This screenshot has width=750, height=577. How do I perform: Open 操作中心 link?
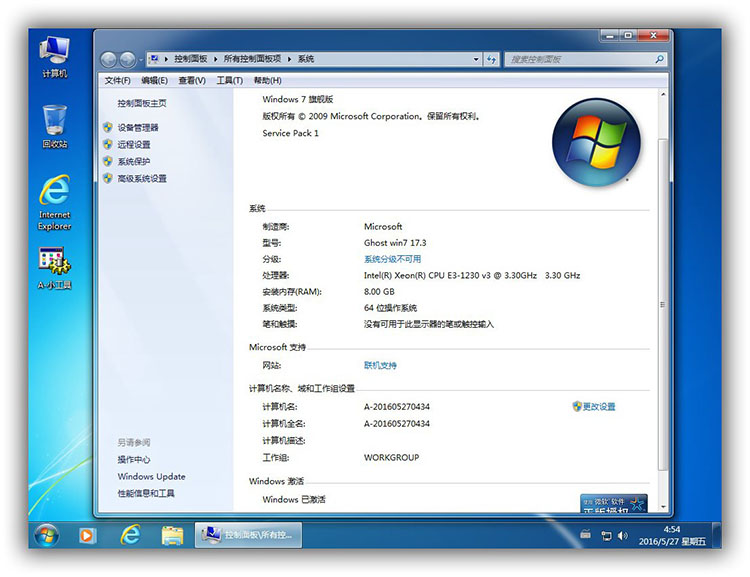(134, 459)
